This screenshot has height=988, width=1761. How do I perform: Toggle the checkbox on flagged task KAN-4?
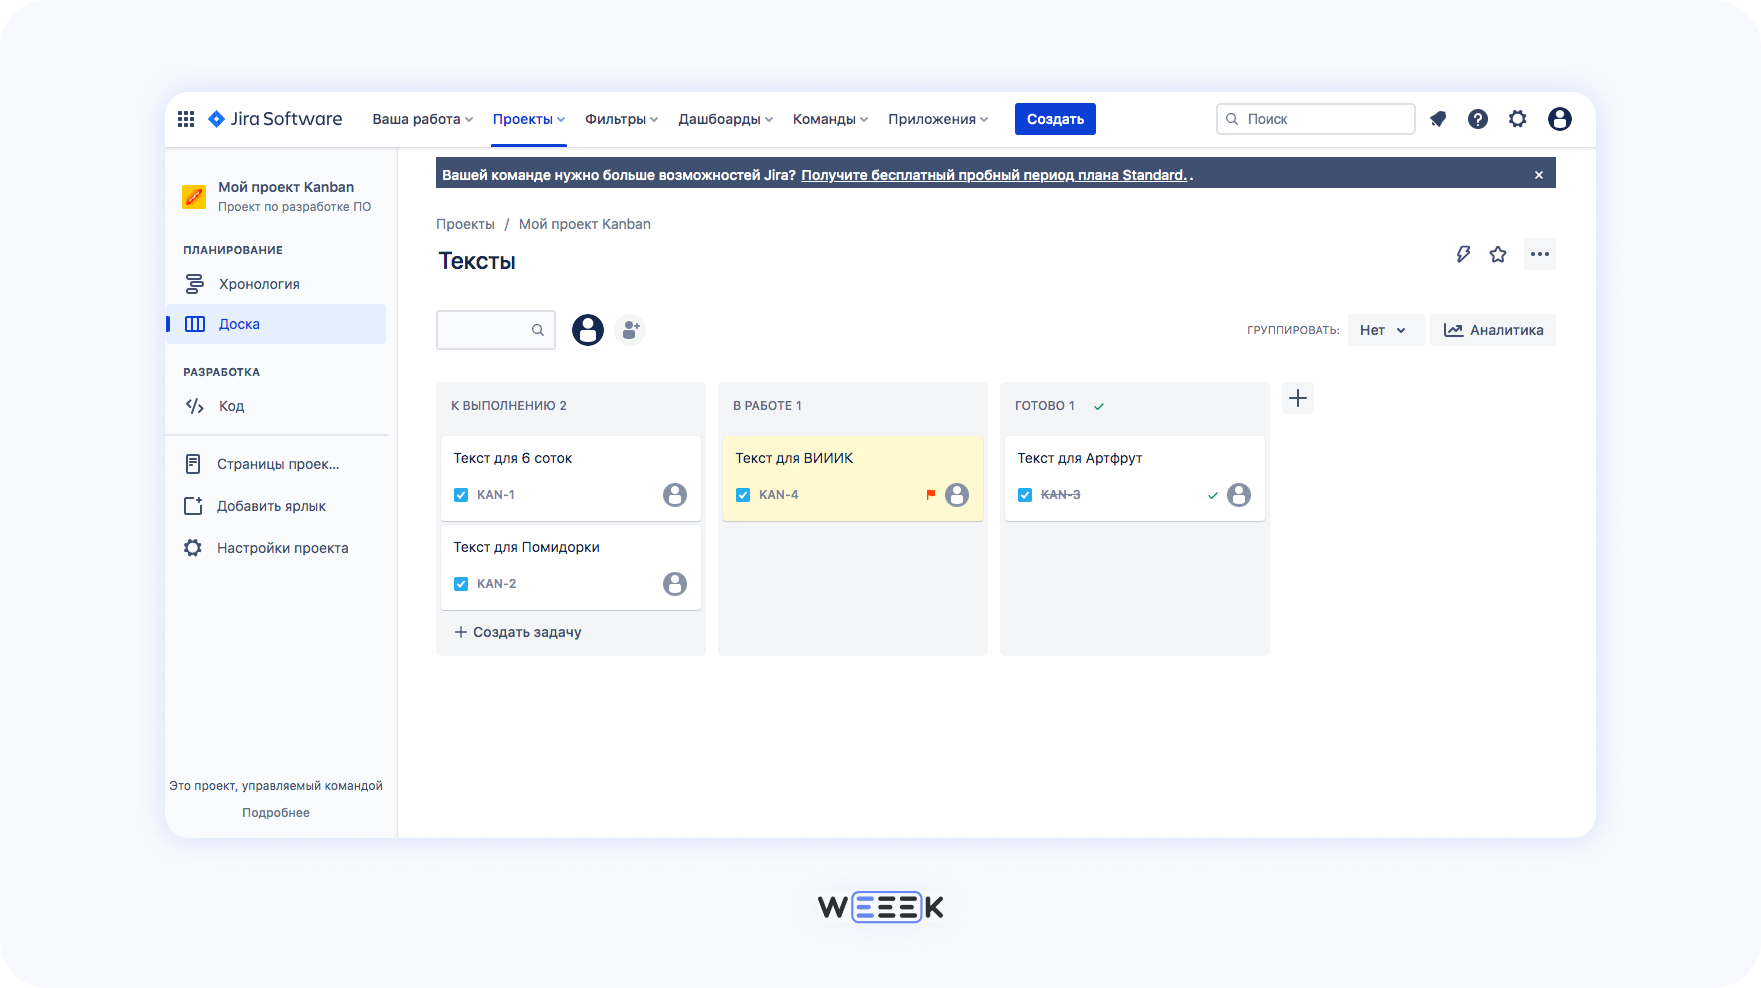[x=743, y=494]
